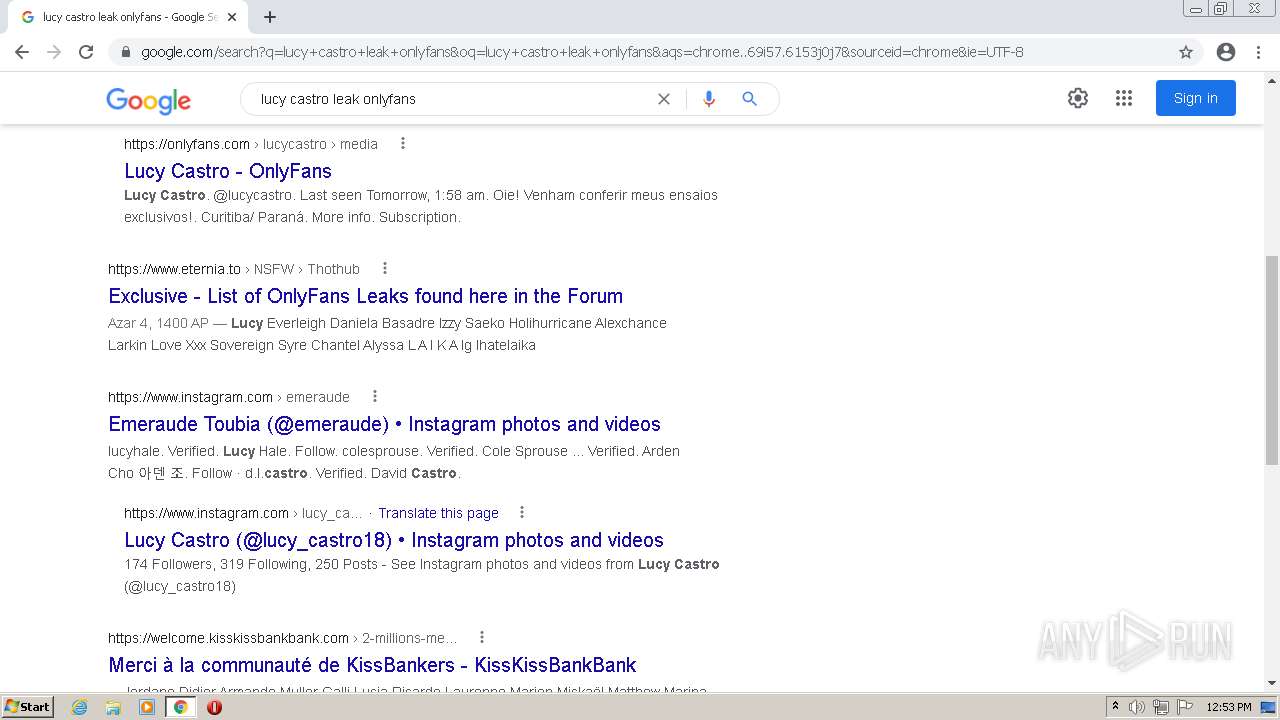Open File Explorer from taskbar
This screenshot has width=1280, height=720.
click(113, 707)
